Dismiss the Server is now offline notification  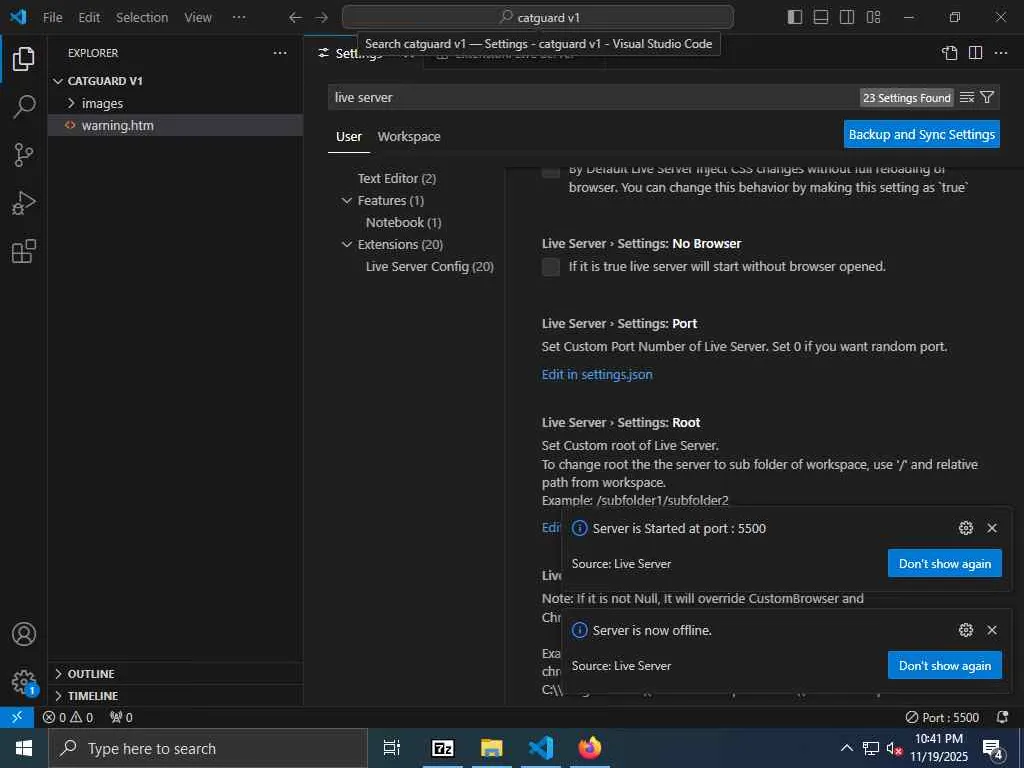point(992,630)
